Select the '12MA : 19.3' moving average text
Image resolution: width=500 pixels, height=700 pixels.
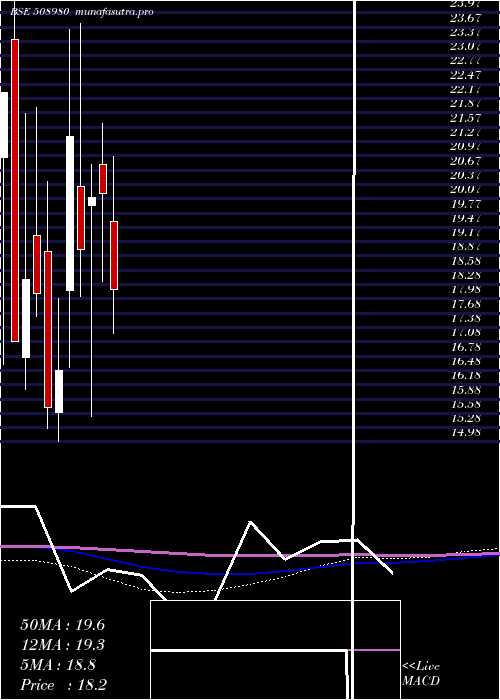[63, 645]
